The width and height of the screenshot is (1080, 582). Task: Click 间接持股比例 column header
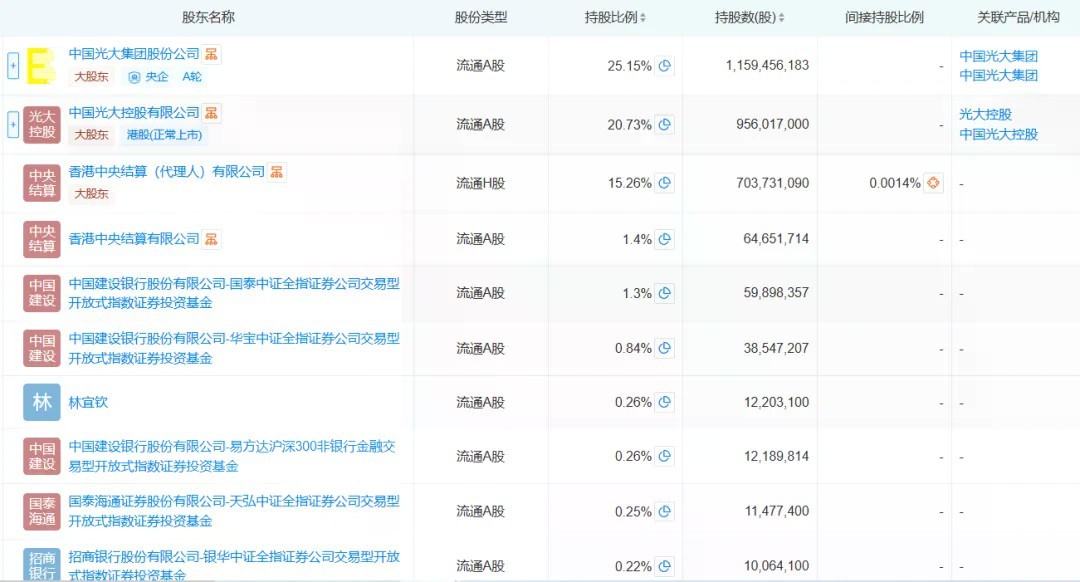tap(884, 17)
